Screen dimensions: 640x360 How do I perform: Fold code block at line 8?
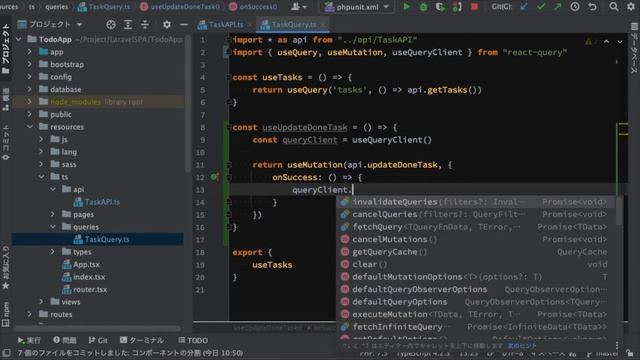click(228, 127)
